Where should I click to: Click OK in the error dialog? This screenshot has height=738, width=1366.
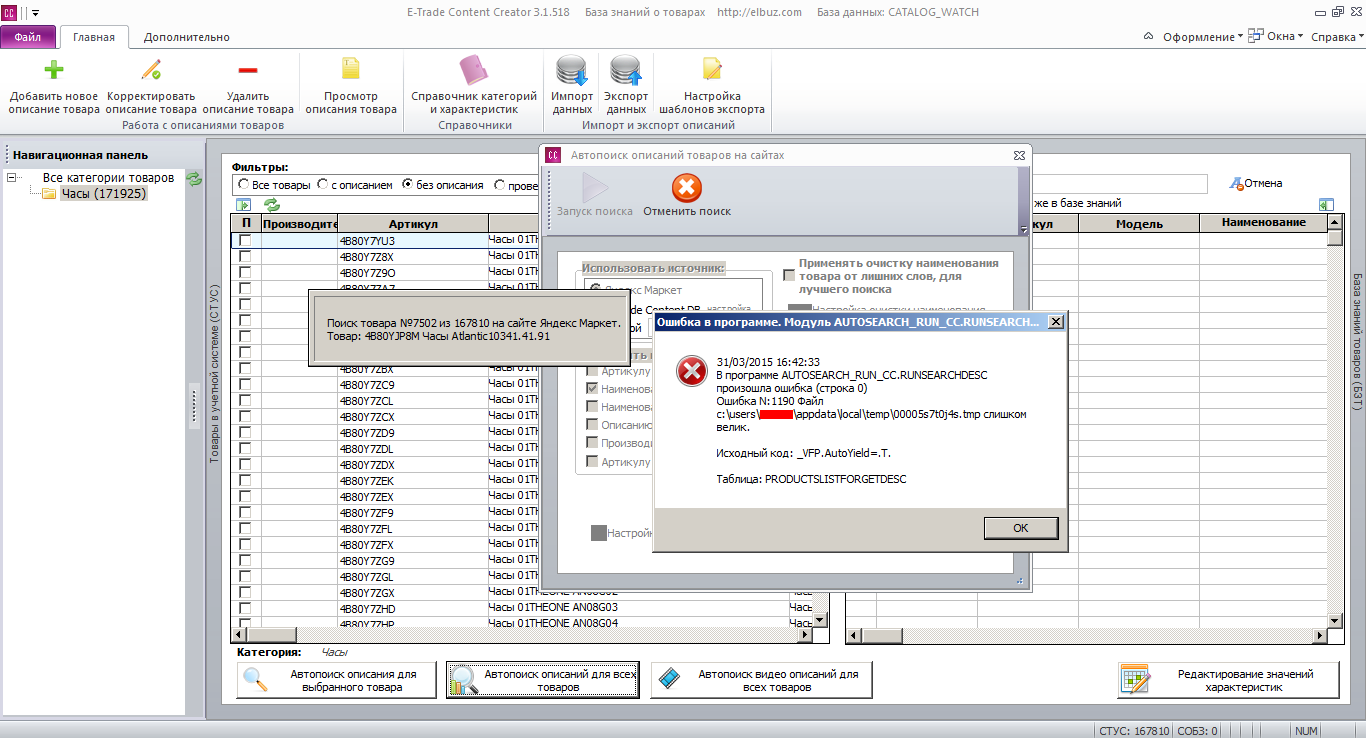point(1020,528)
